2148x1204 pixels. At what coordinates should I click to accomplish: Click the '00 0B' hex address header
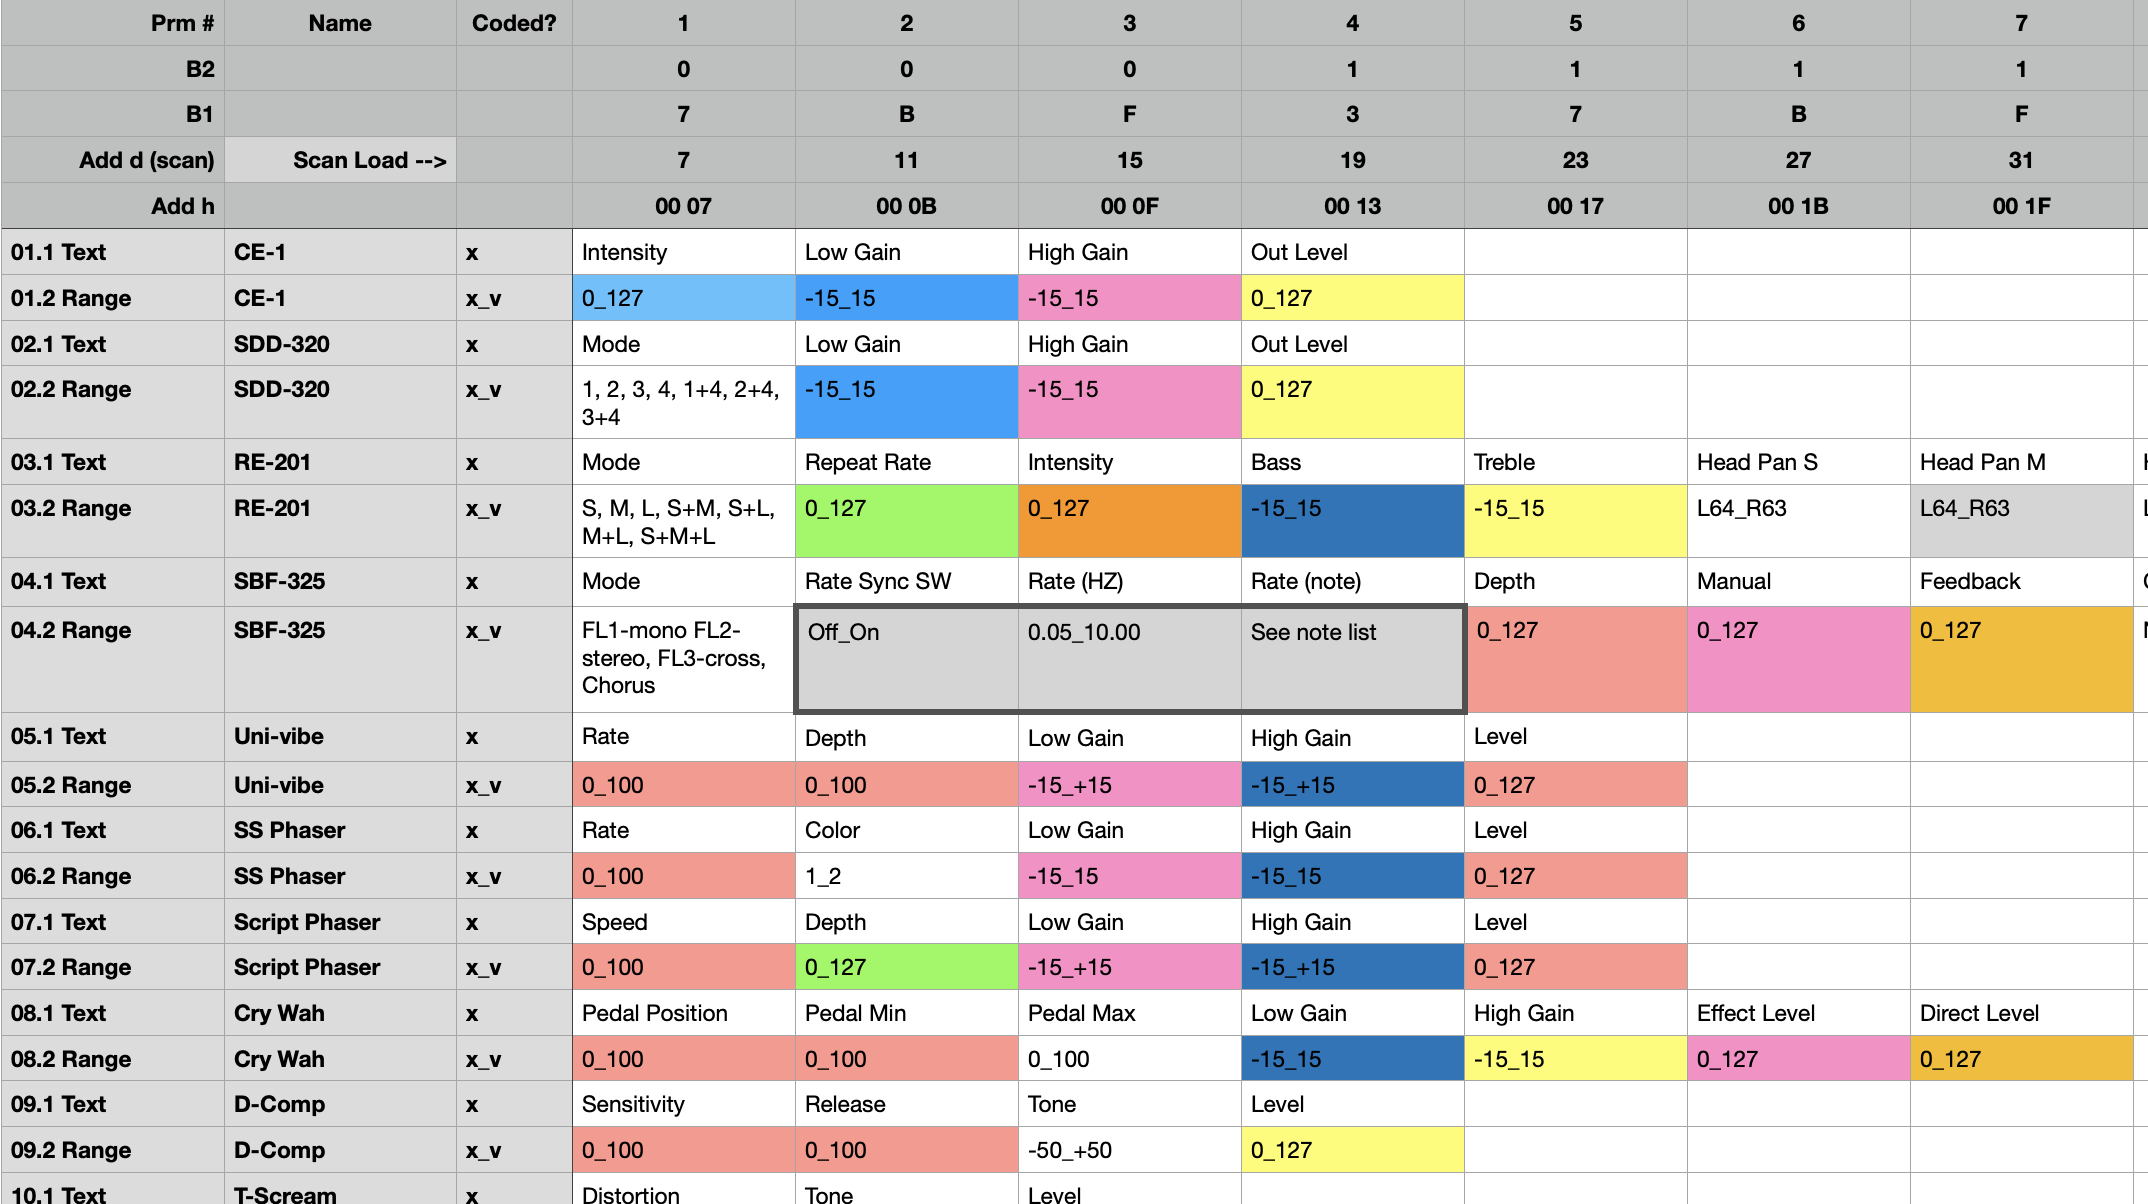907,206
